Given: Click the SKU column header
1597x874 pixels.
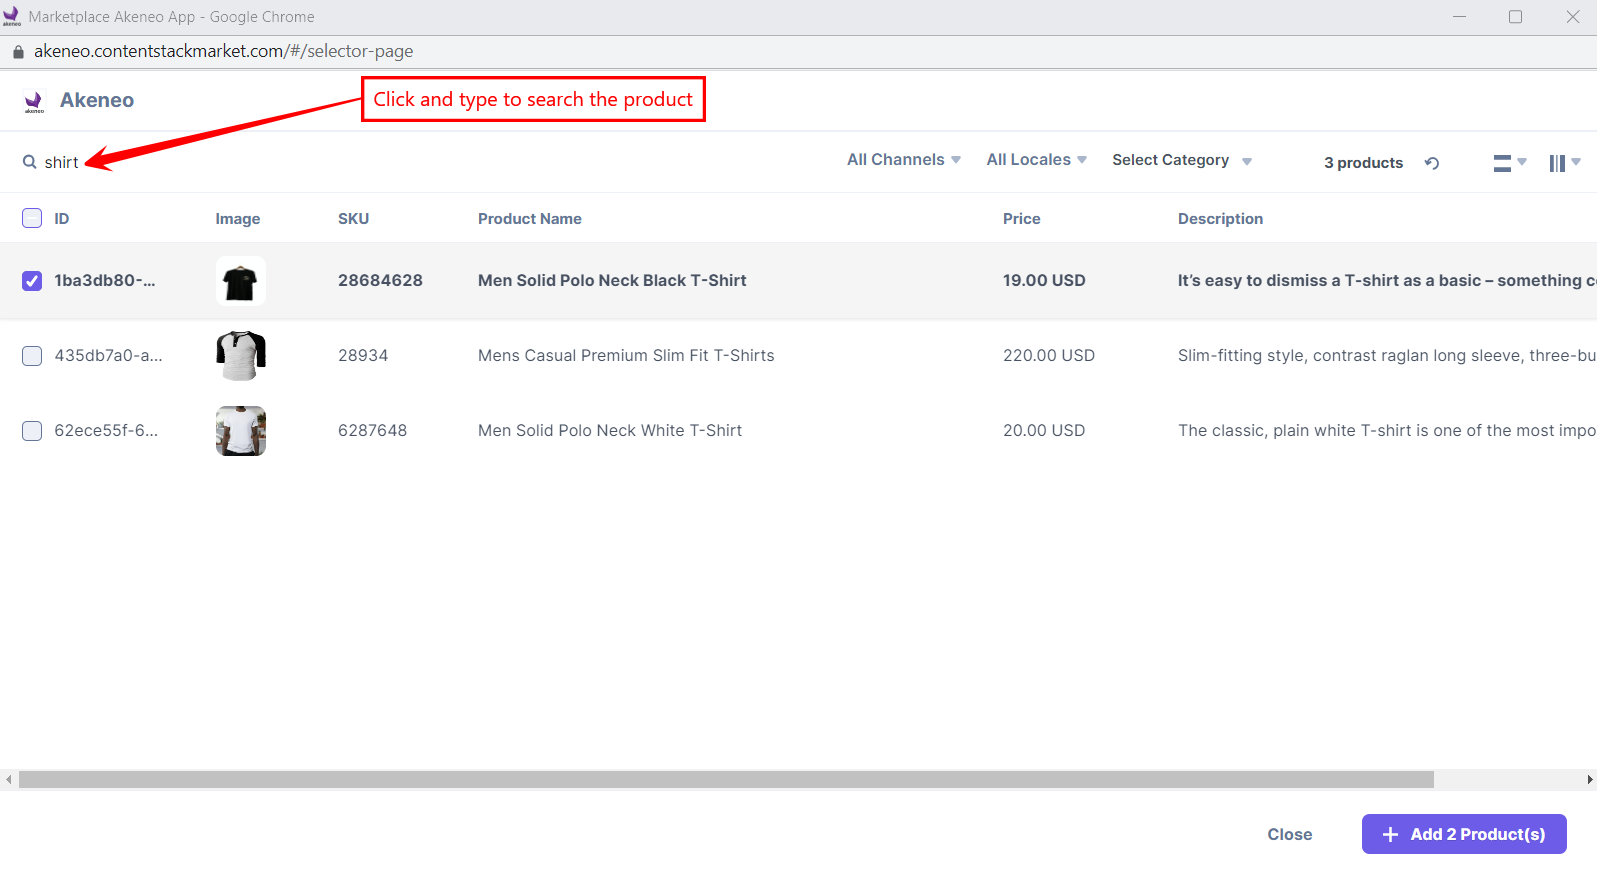Looking at the screenshot, I should coord(353,219).
